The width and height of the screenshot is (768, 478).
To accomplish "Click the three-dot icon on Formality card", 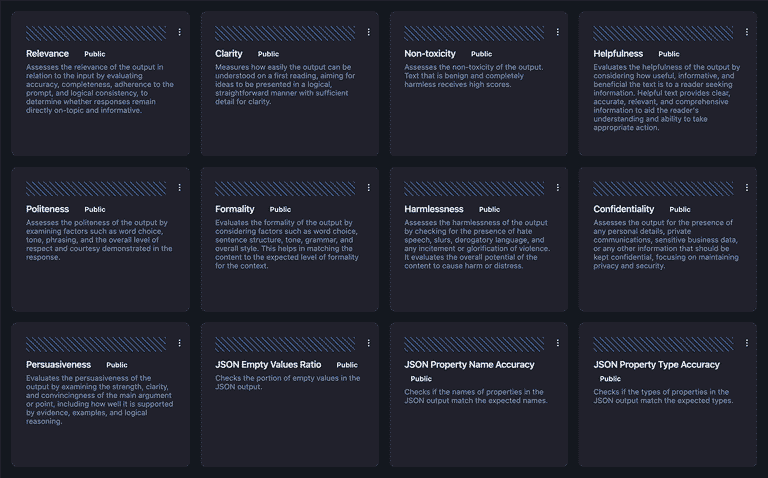I will (369, 188).
